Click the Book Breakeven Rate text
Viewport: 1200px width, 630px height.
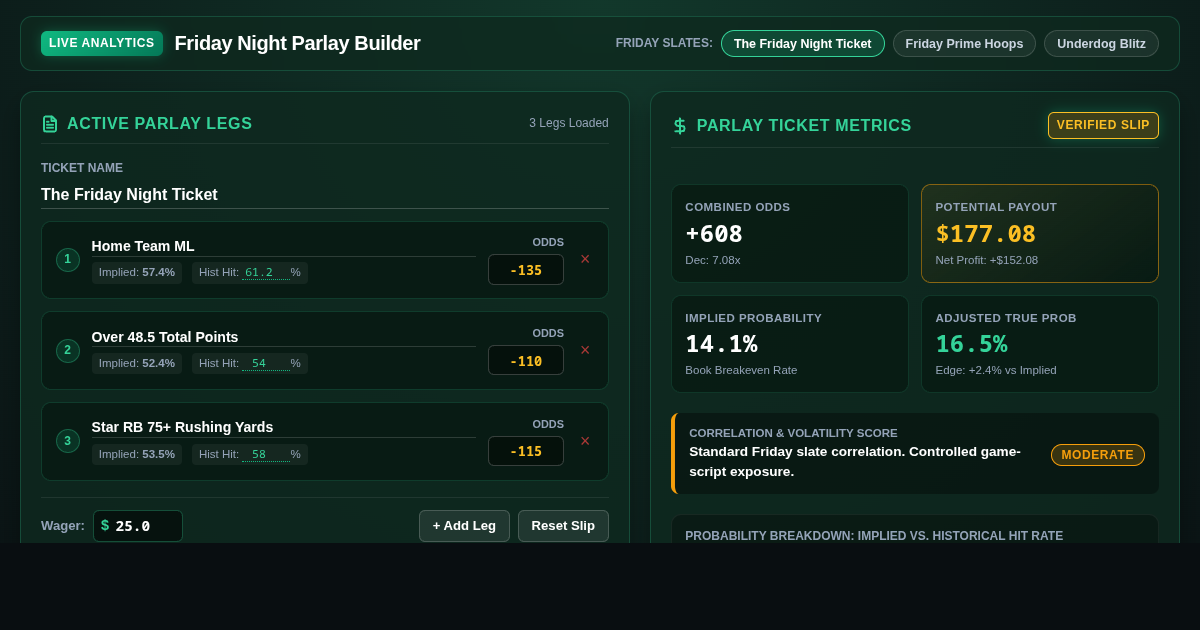(x=741, y=370)
